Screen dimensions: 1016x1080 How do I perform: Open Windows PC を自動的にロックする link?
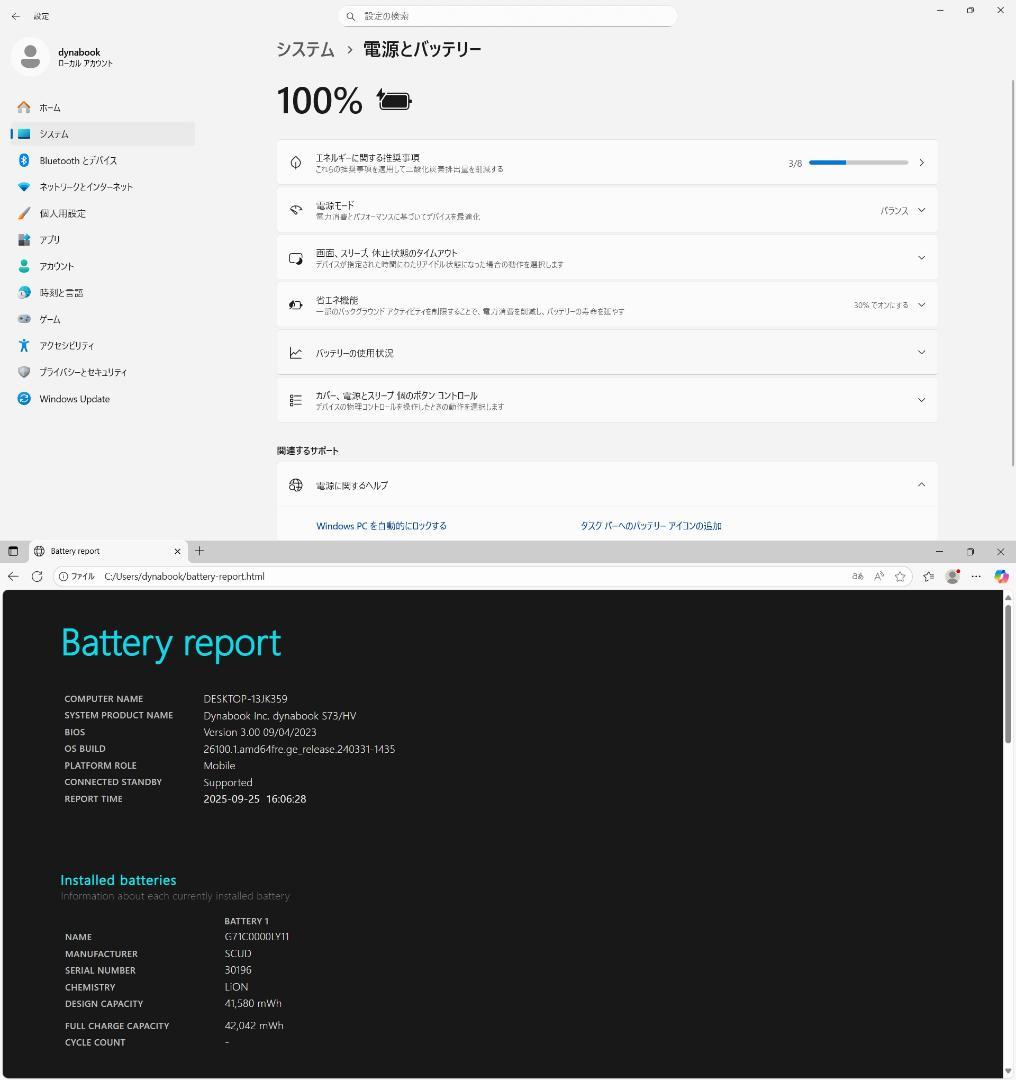pyautogui.click(x=381, y=526)
